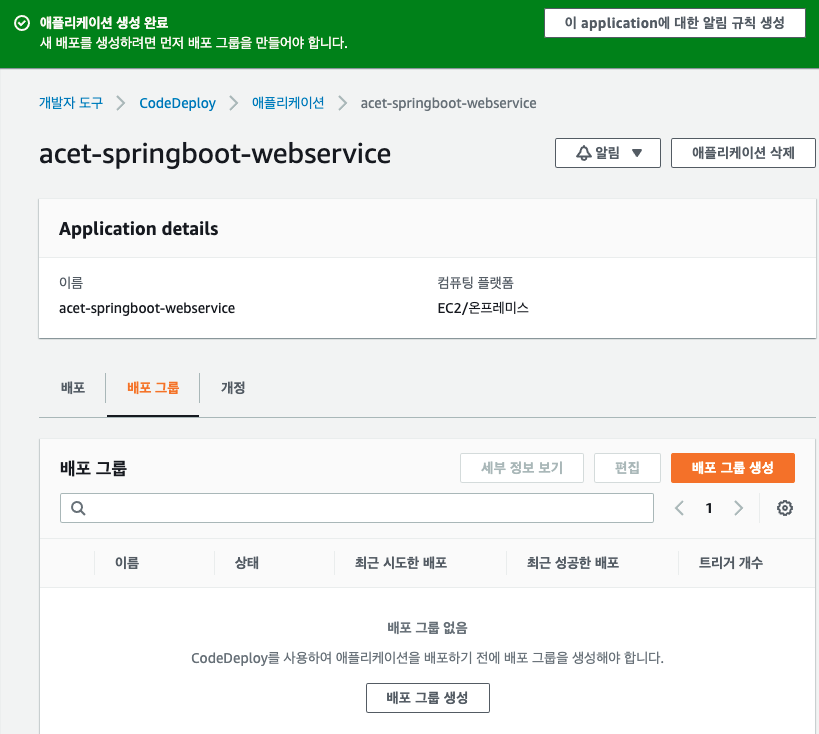819x734 pixels.
Task: Click the table settings gear icon
Action: (x=785, y=508)
